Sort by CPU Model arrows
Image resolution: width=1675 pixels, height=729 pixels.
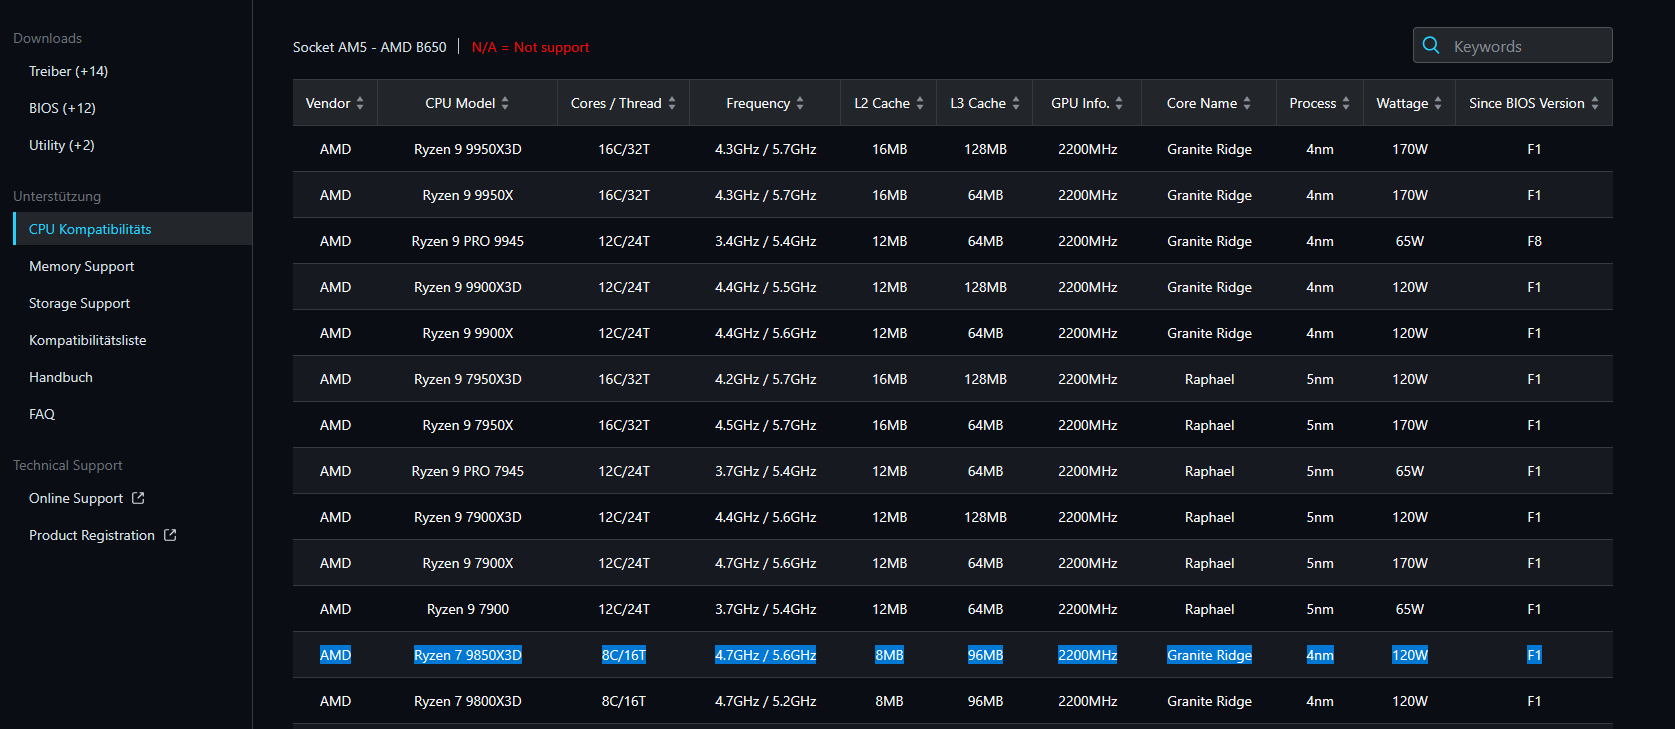click(505, 103)
